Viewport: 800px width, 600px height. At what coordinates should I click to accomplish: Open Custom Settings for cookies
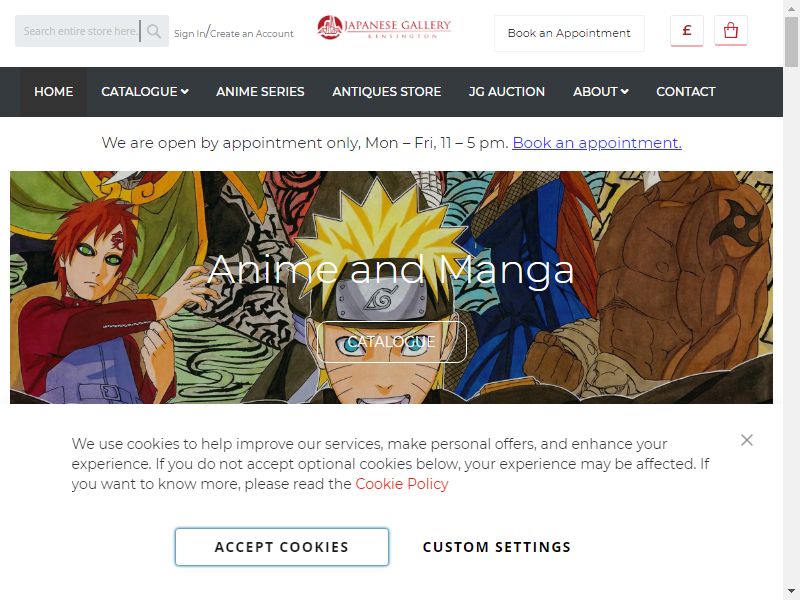pos(497,547)
